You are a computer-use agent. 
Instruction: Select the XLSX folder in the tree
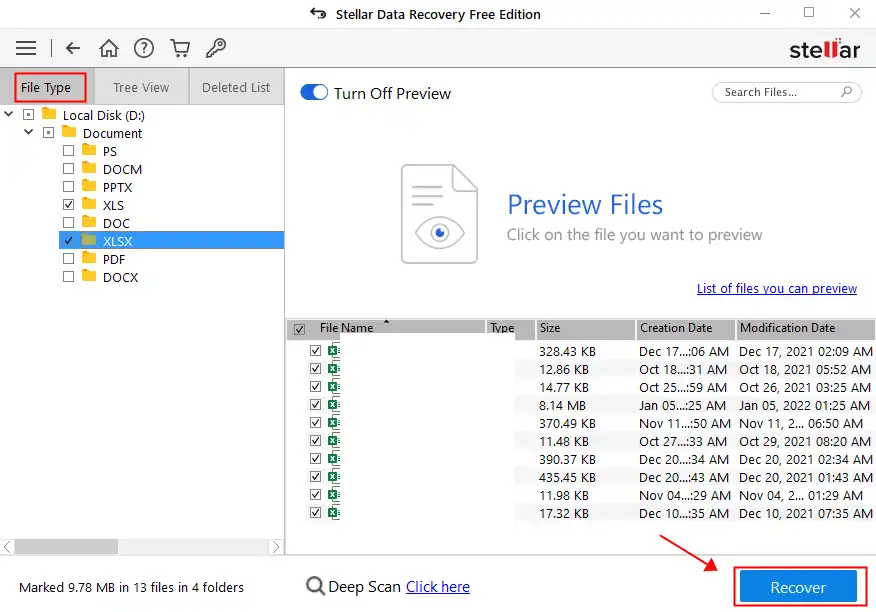coord(171,240)
